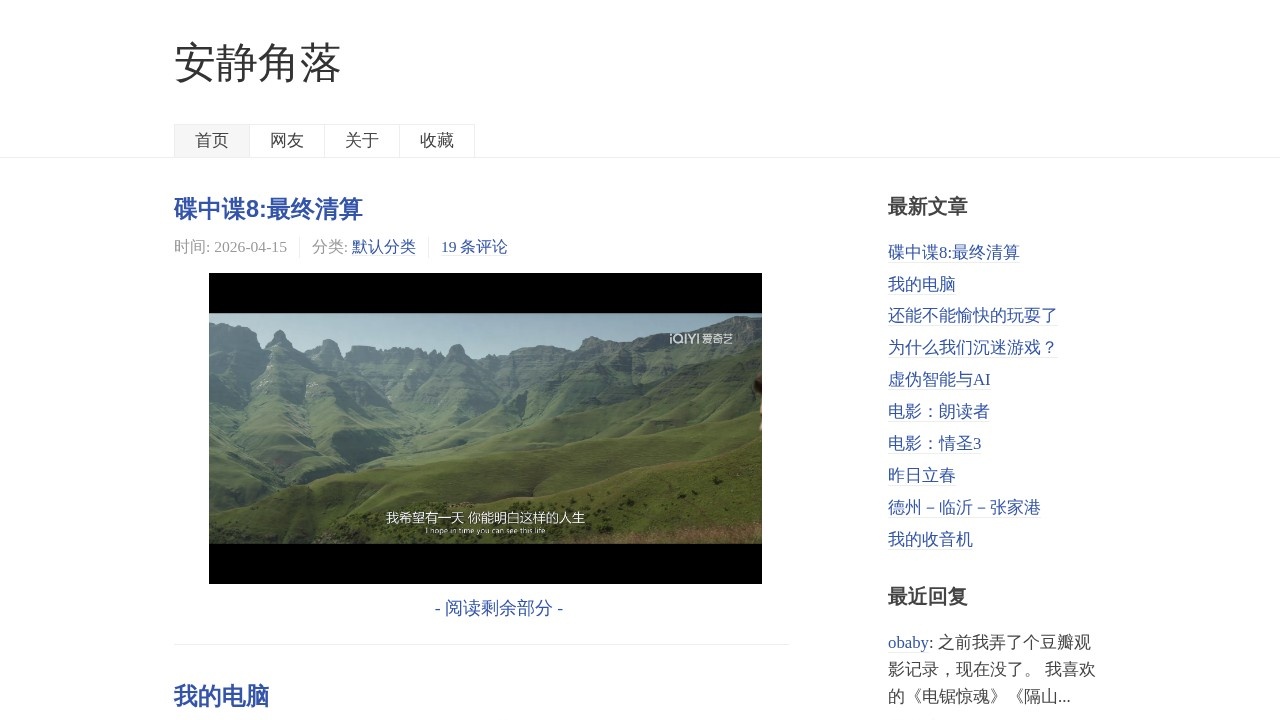
Task: Click the movie screenshot thumbnail image
Action: 485,428
